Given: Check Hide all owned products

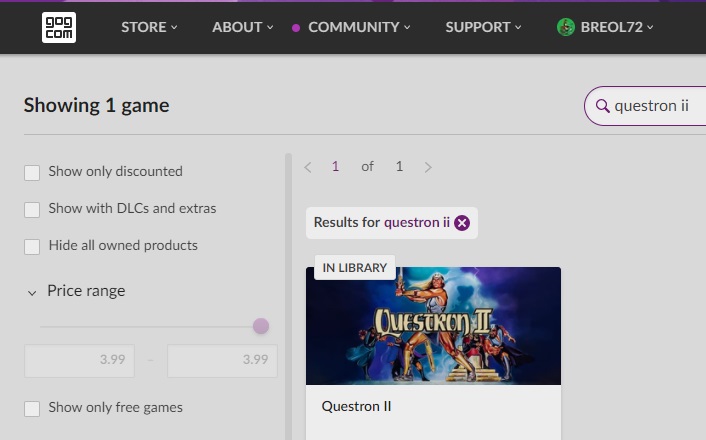Looking at the screenshot, I should (32, 246).
